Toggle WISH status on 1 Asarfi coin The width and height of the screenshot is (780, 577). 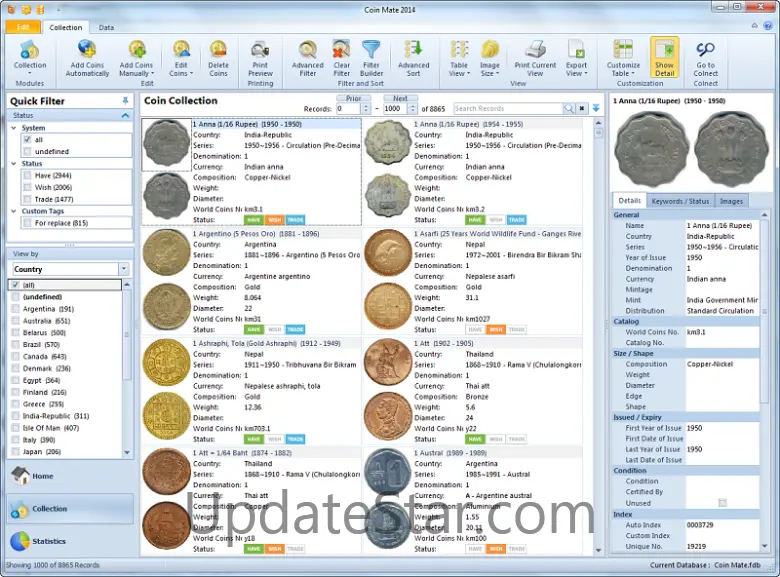click(496, 329)
